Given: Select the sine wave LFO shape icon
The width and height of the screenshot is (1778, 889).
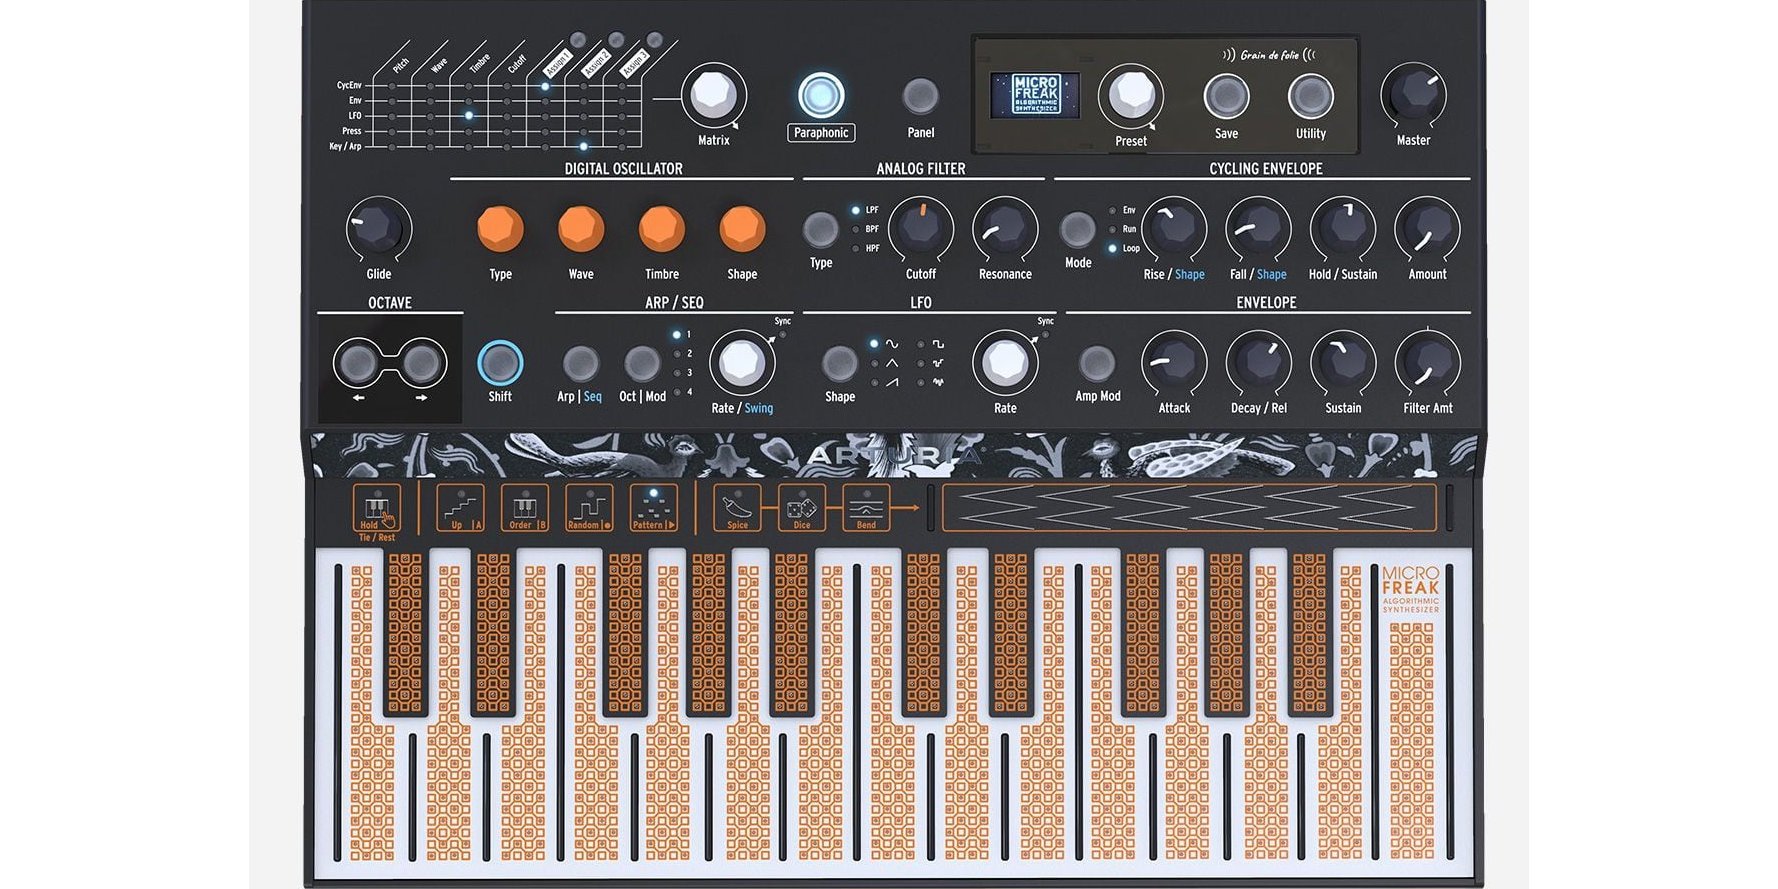Looking at the screenshot, I should pyautogui.click(x=891, y=344).
